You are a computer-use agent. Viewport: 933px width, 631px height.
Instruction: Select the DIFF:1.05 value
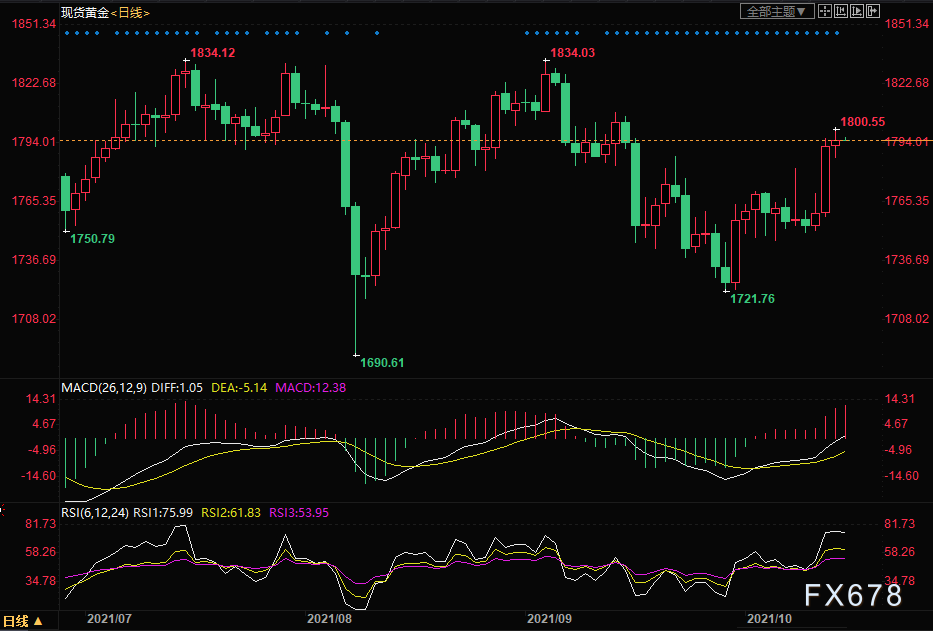(177, 388)
